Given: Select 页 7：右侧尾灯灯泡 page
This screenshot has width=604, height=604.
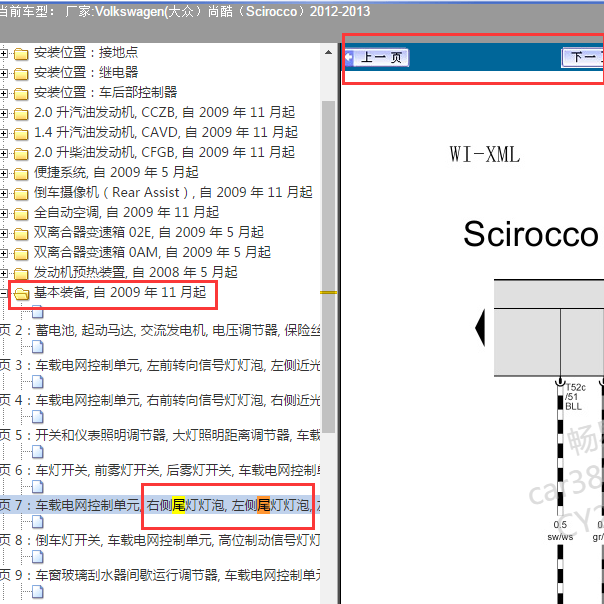Looking at the screenshot, I should click(x=160, y=505).
